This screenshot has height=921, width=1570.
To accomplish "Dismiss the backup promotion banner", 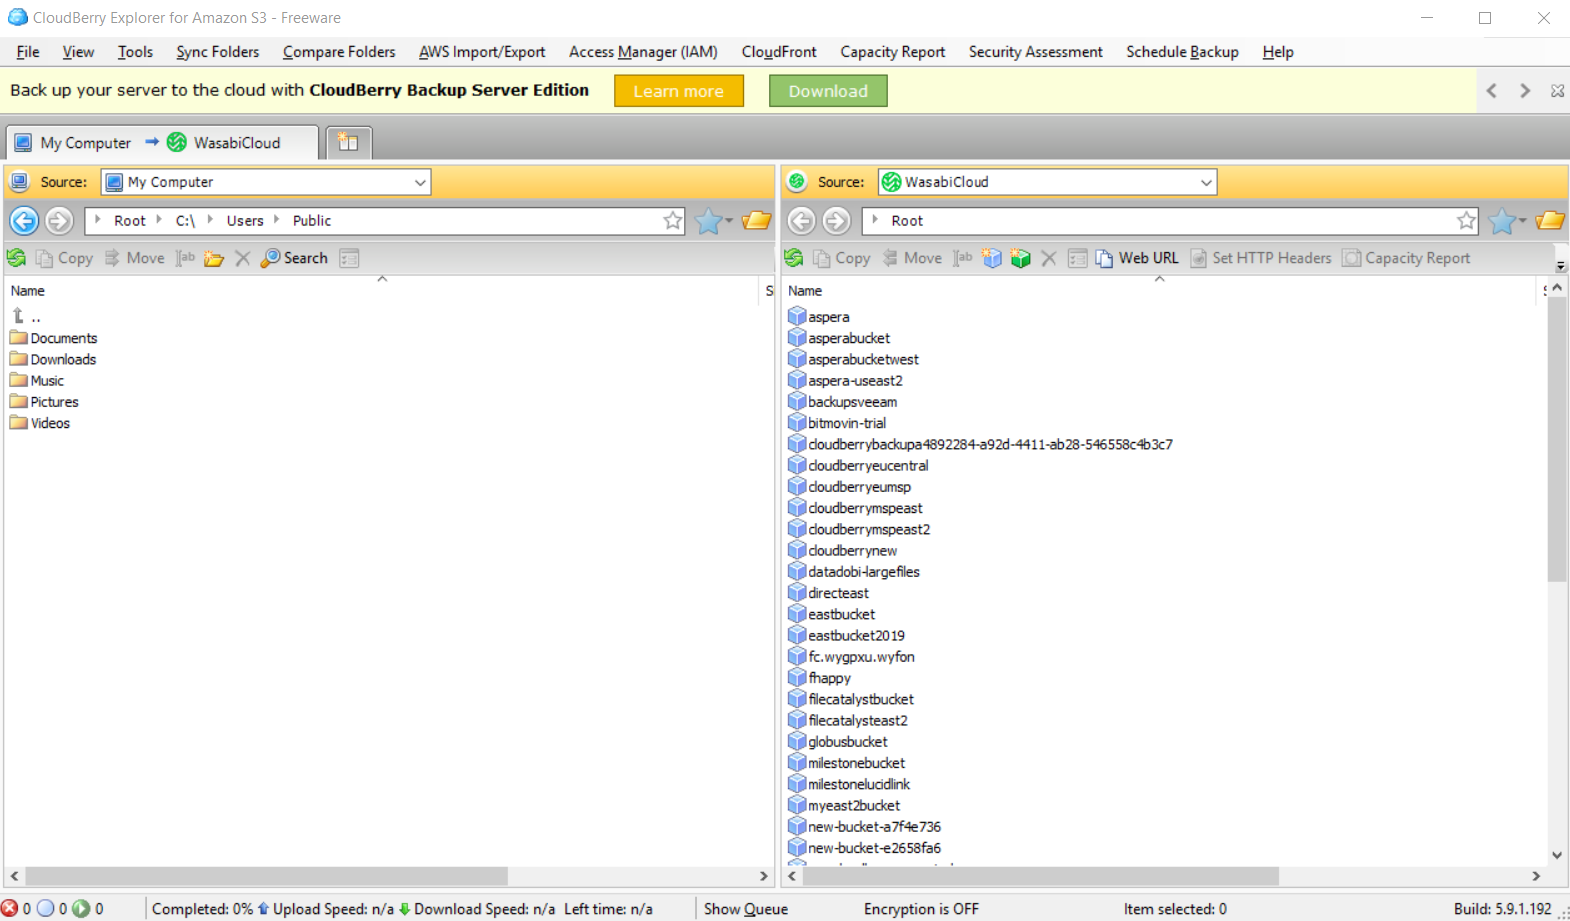I will [x=1557, y=90].
